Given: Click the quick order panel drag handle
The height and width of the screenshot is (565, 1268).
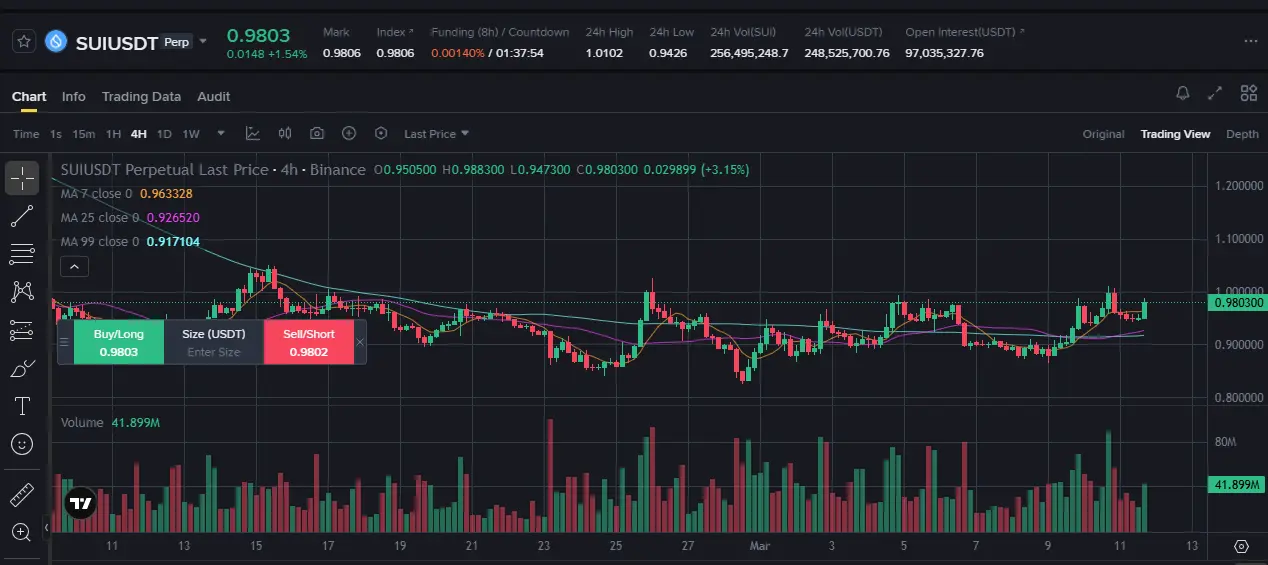Looking at the screenshot, I should (65, 342).
